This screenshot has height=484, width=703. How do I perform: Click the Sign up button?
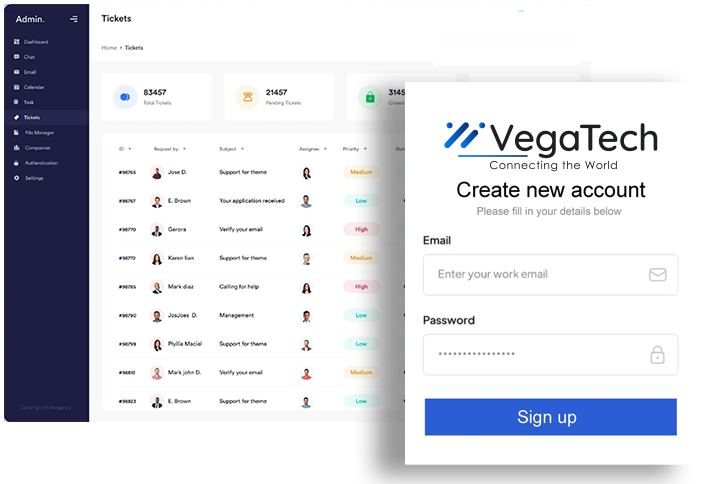[x=551, y=417]
